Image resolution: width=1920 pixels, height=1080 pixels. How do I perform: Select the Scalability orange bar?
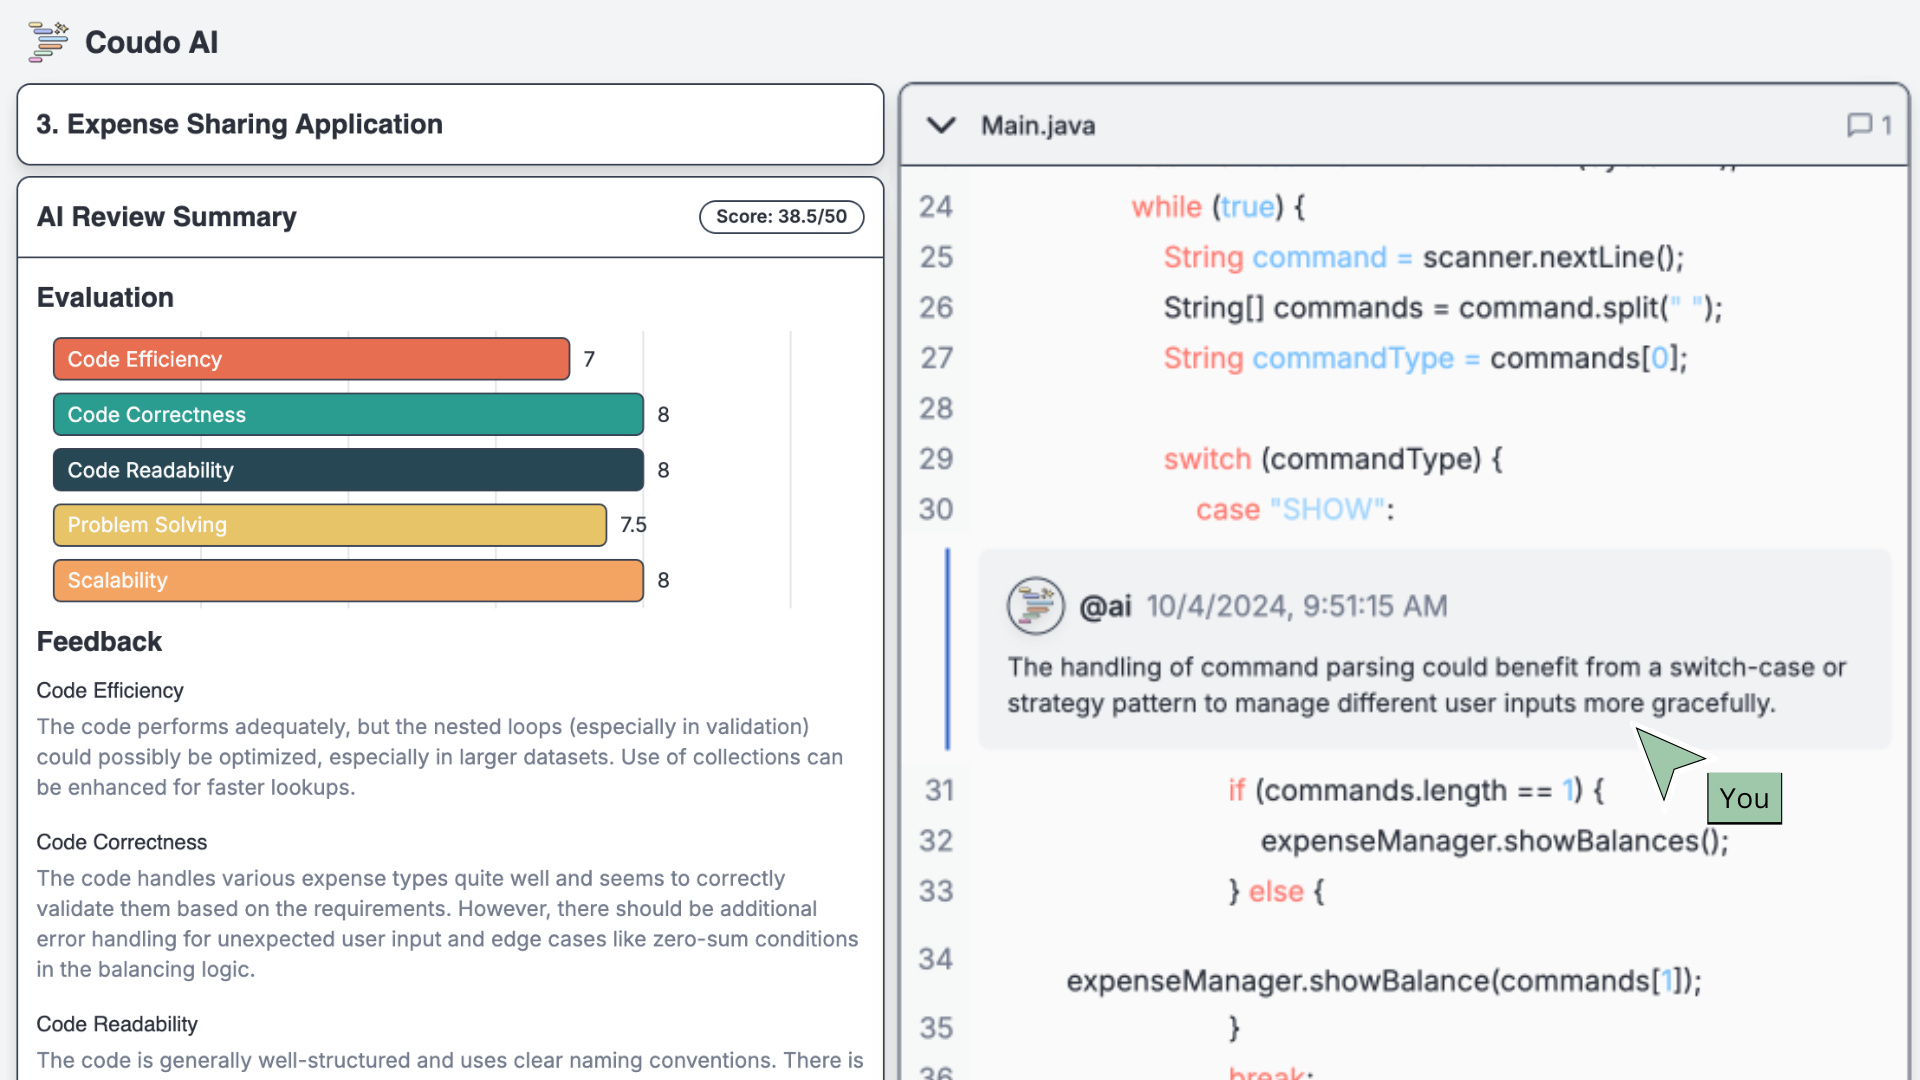coord(348,581)
